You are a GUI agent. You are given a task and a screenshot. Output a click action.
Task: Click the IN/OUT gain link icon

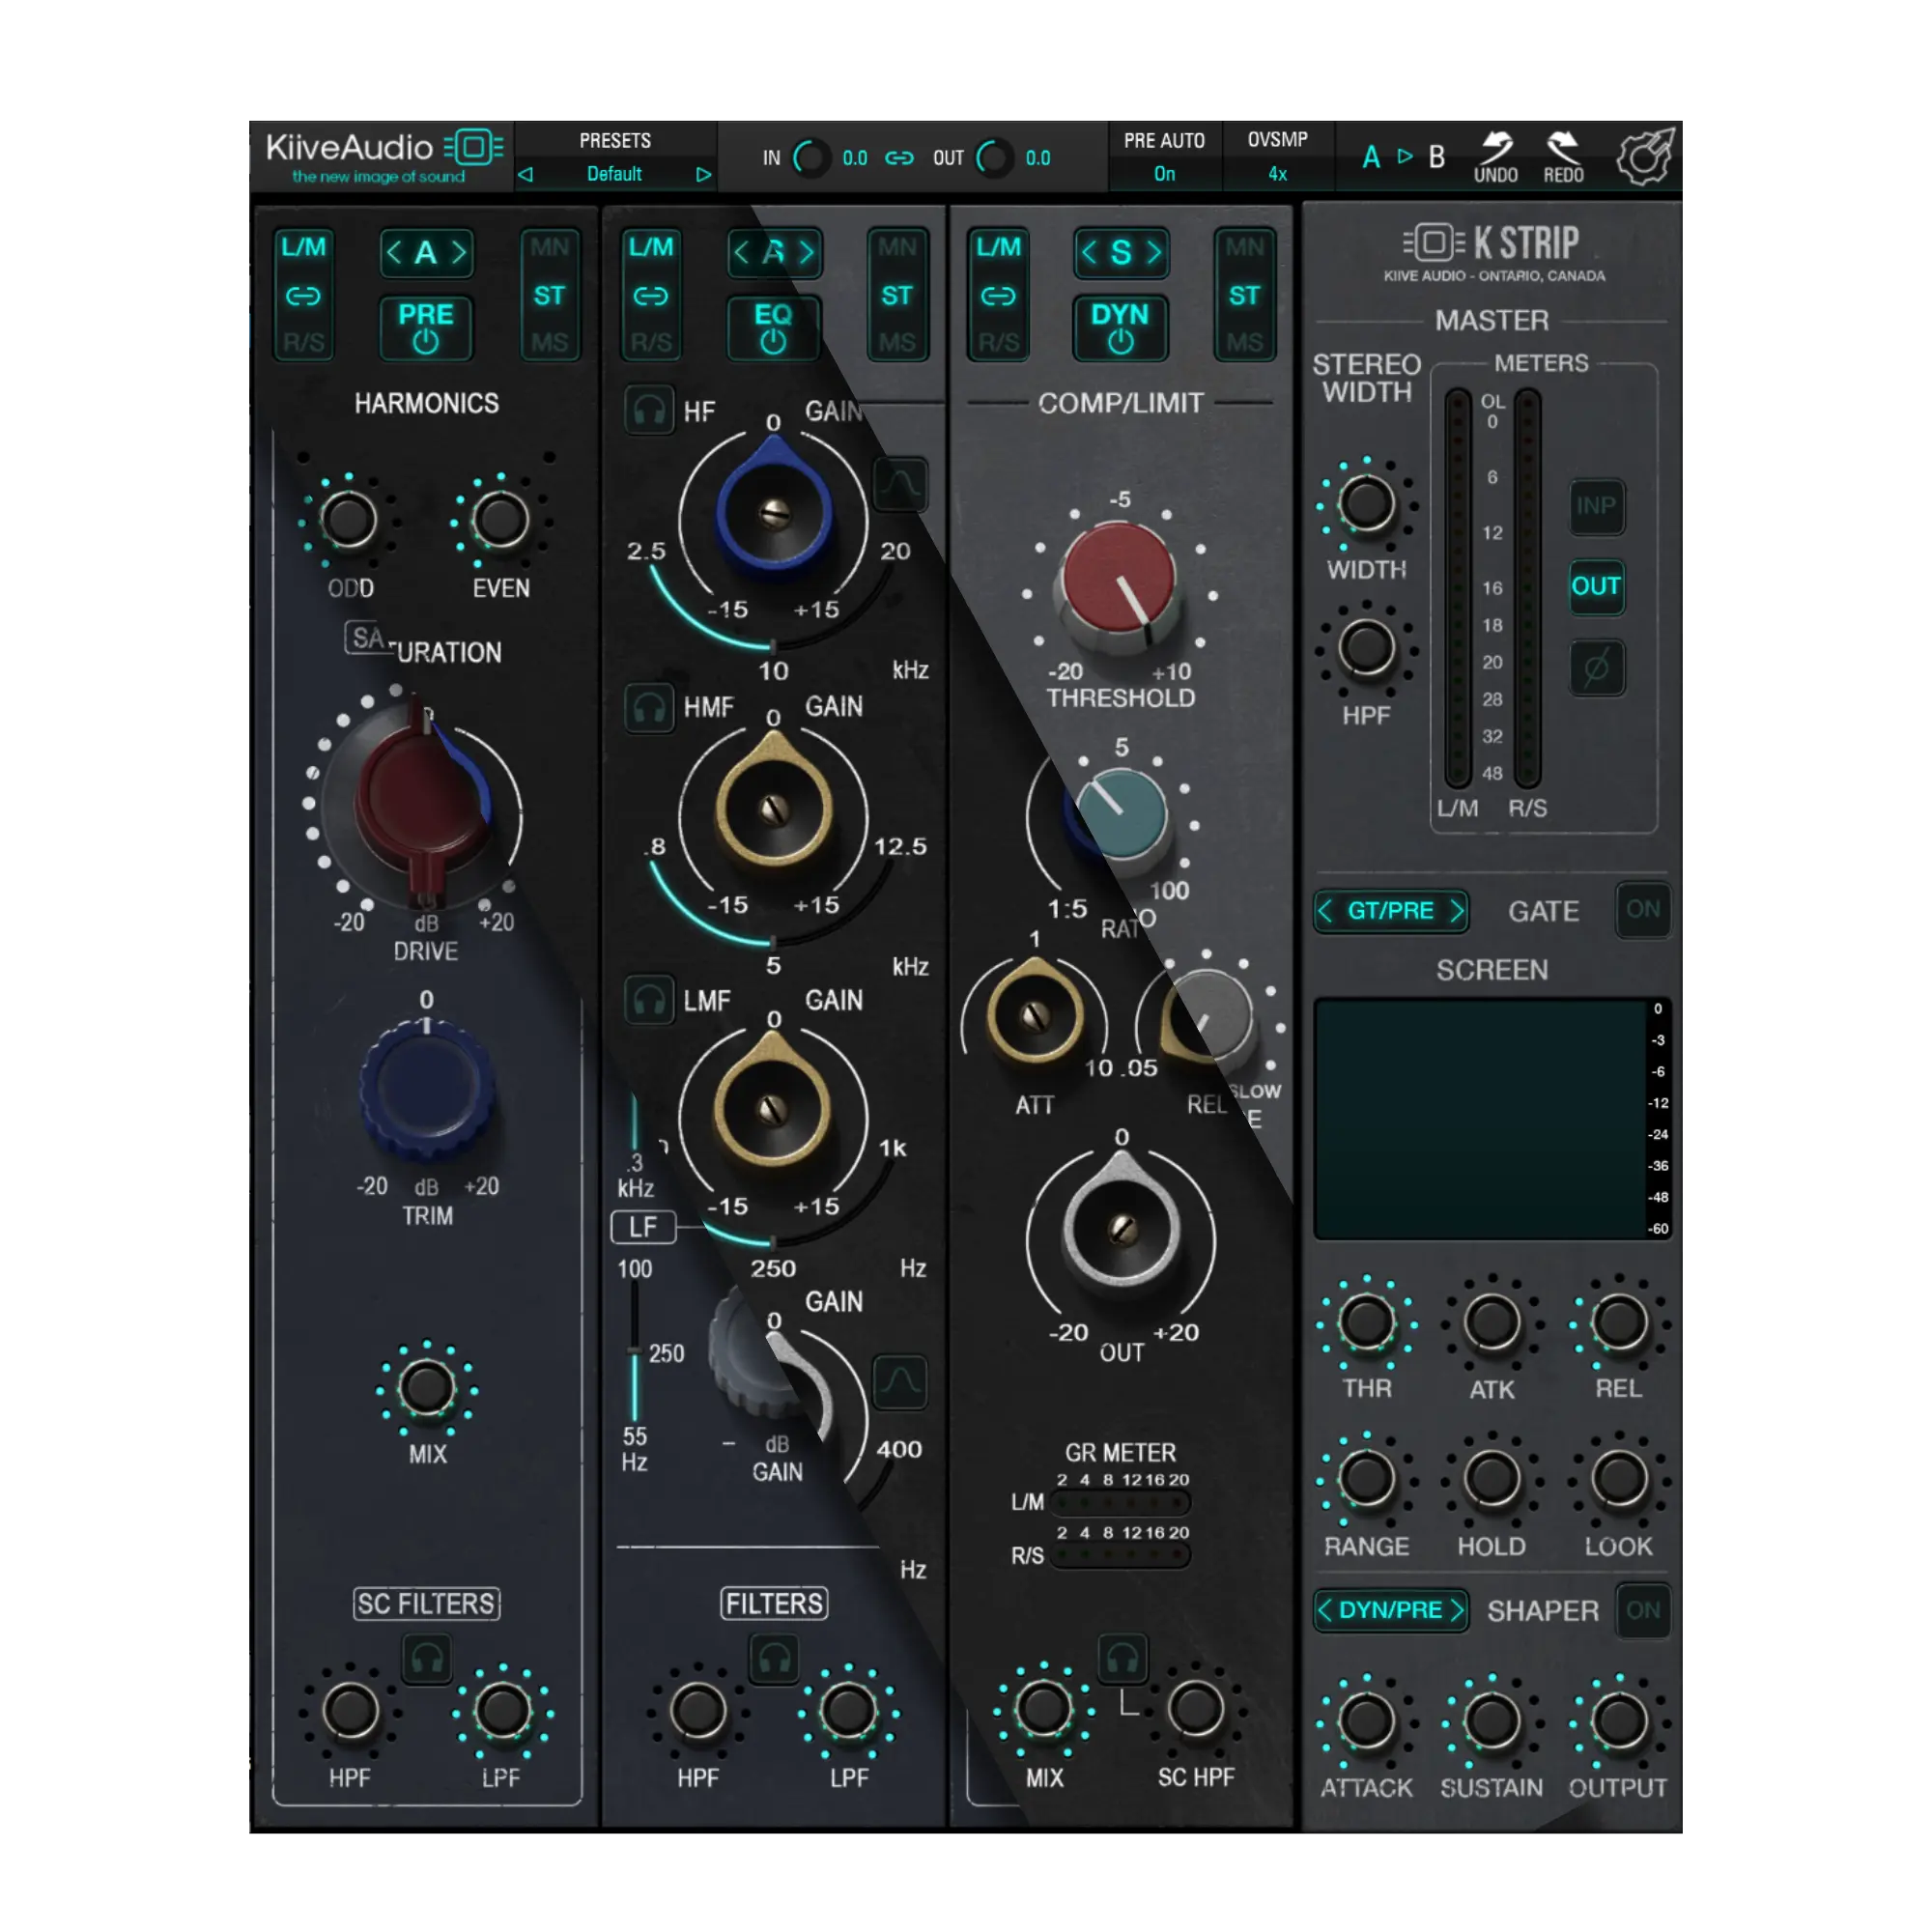coord(899,158)
